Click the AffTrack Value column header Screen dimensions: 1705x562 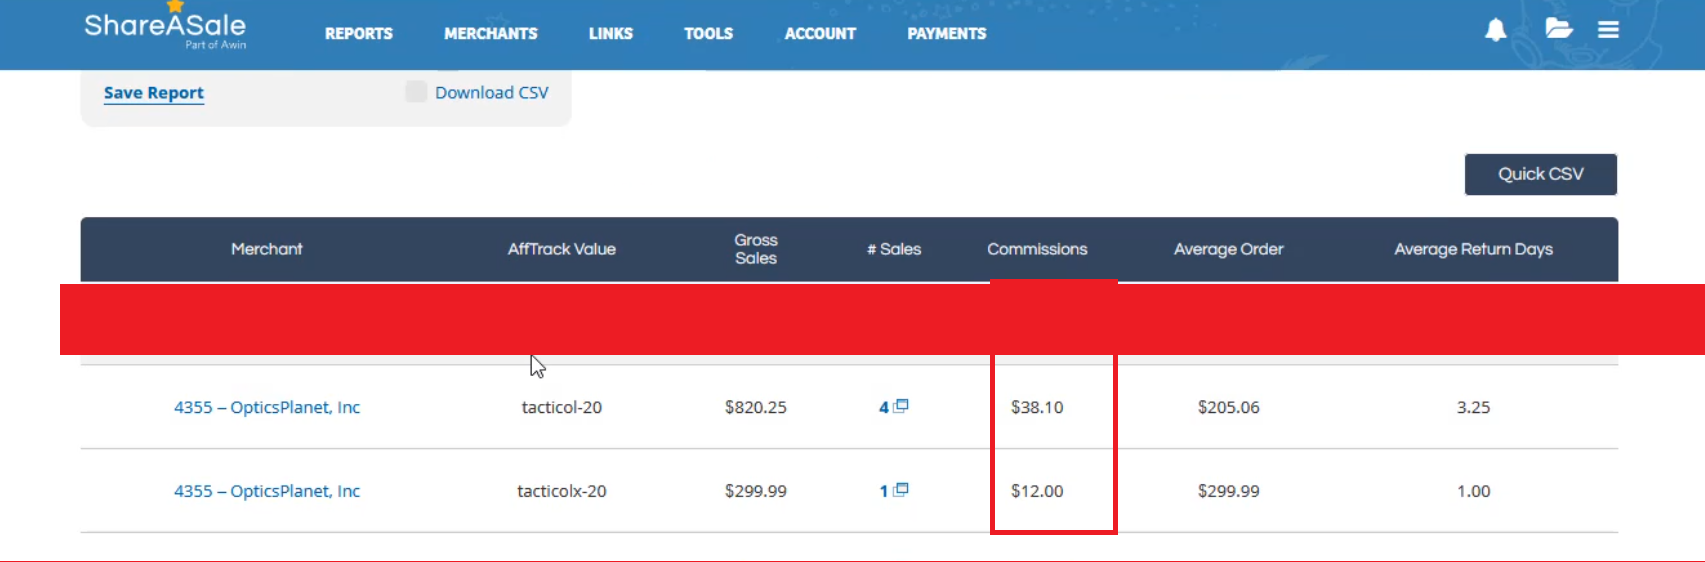[x=562, y=249]
